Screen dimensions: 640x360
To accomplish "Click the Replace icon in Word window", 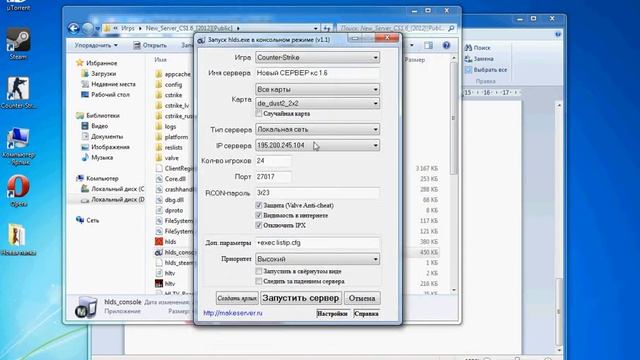I will pyautogui.click(x=468, y=59).
